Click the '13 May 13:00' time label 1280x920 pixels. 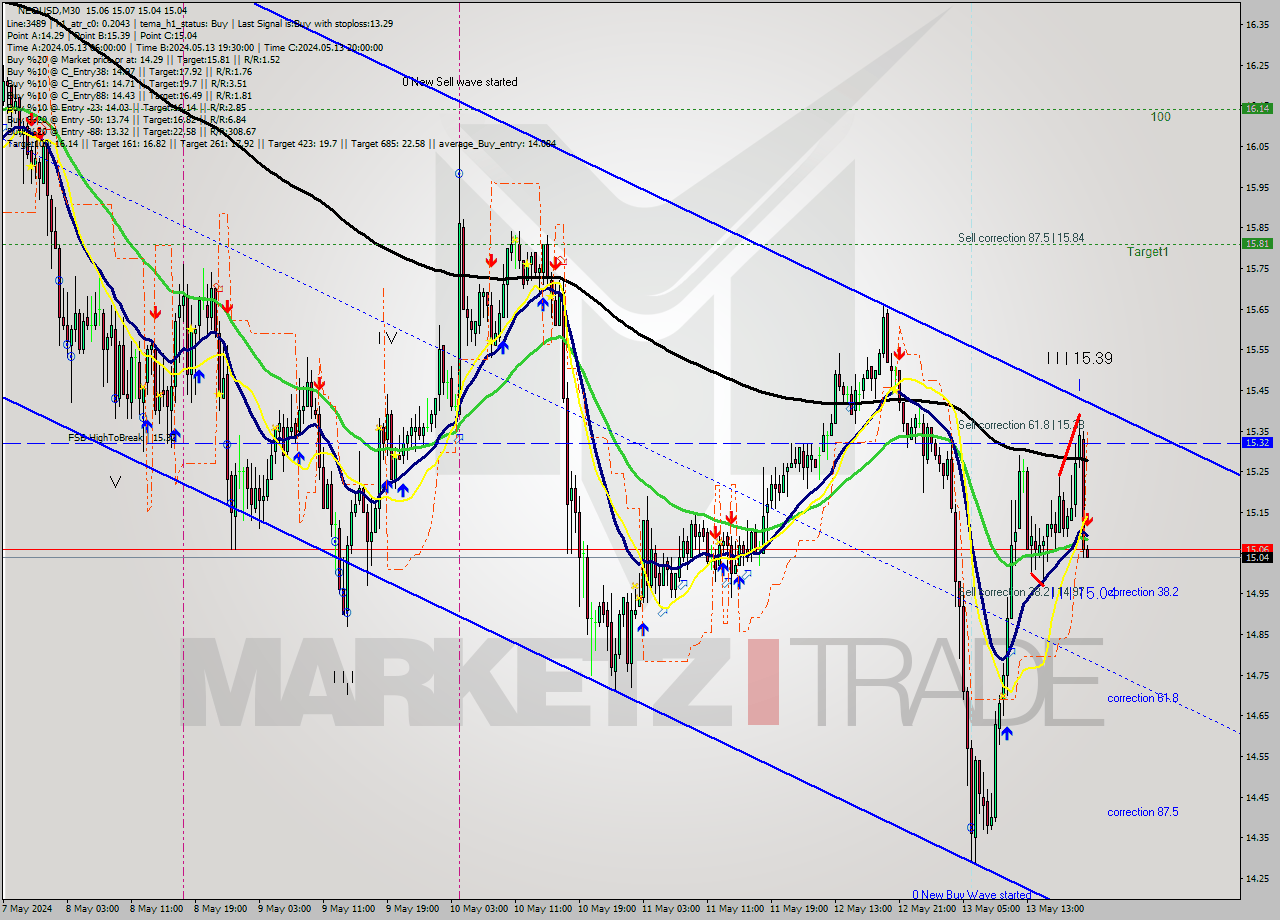point(1053,909)
